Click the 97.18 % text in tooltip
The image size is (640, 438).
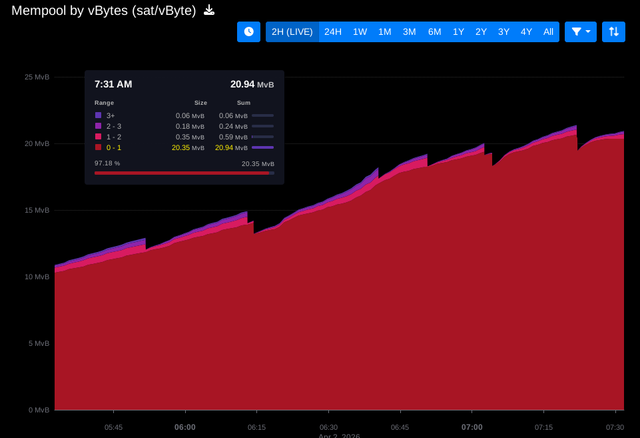[107, 163]
